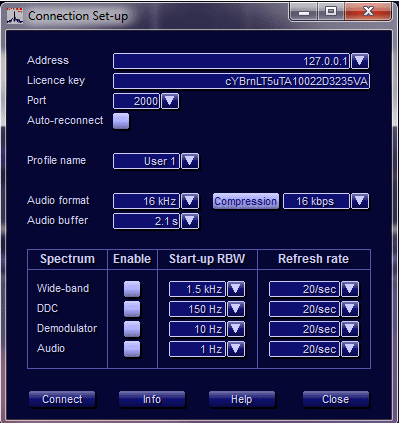Open the 16 kbps compression rate dropdown
This screenshot has height=423, width=399.
click(360, 201)
